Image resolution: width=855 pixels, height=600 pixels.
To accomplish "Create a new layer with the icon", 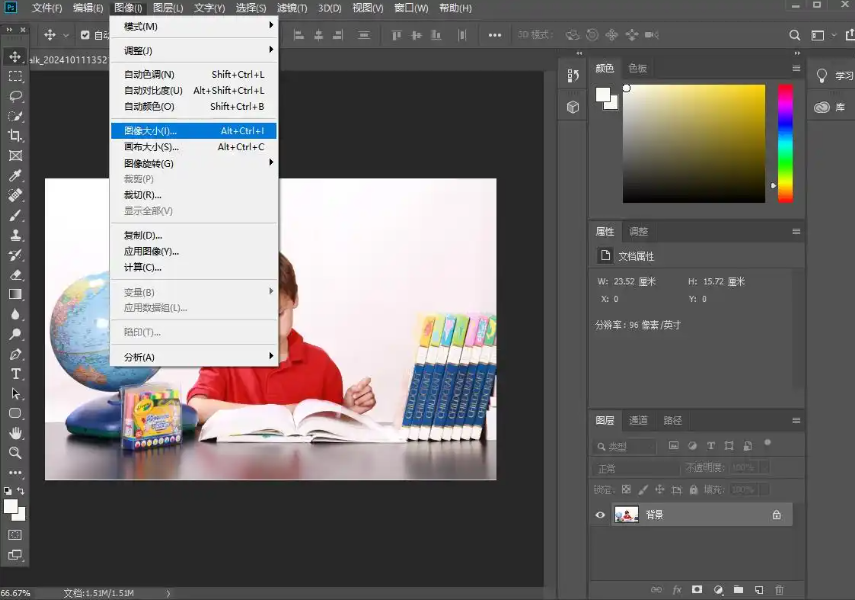I will 759,590.
